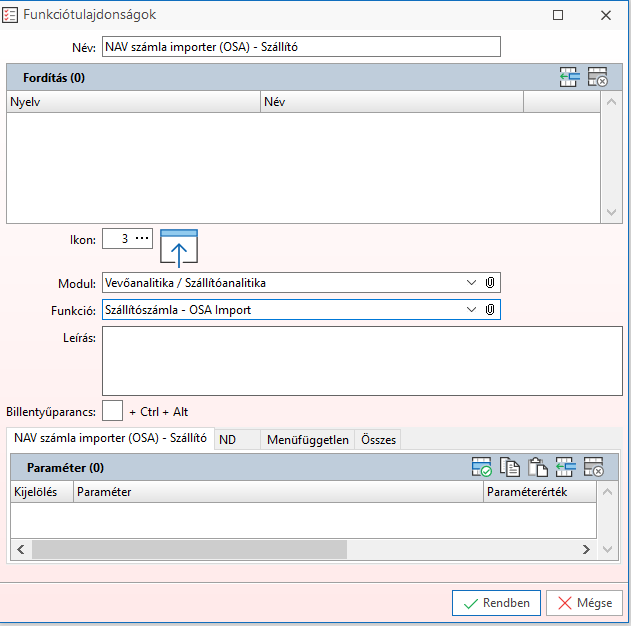The width and height of the screenshot is (631, 626).
Task: Expand the Funkció dropdown arrow
Action: coord(471,310)
